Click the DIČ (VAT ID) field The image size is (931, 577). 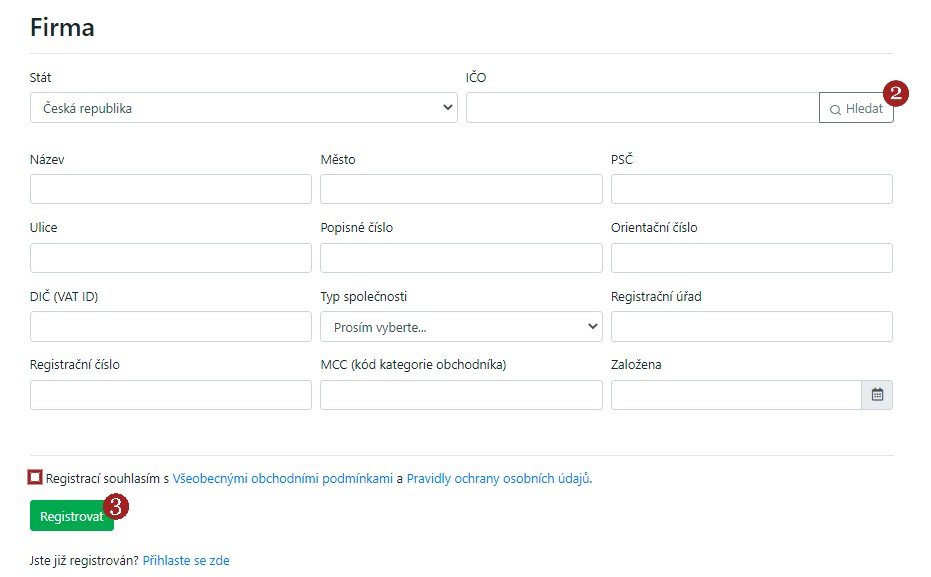pos(170,326)
